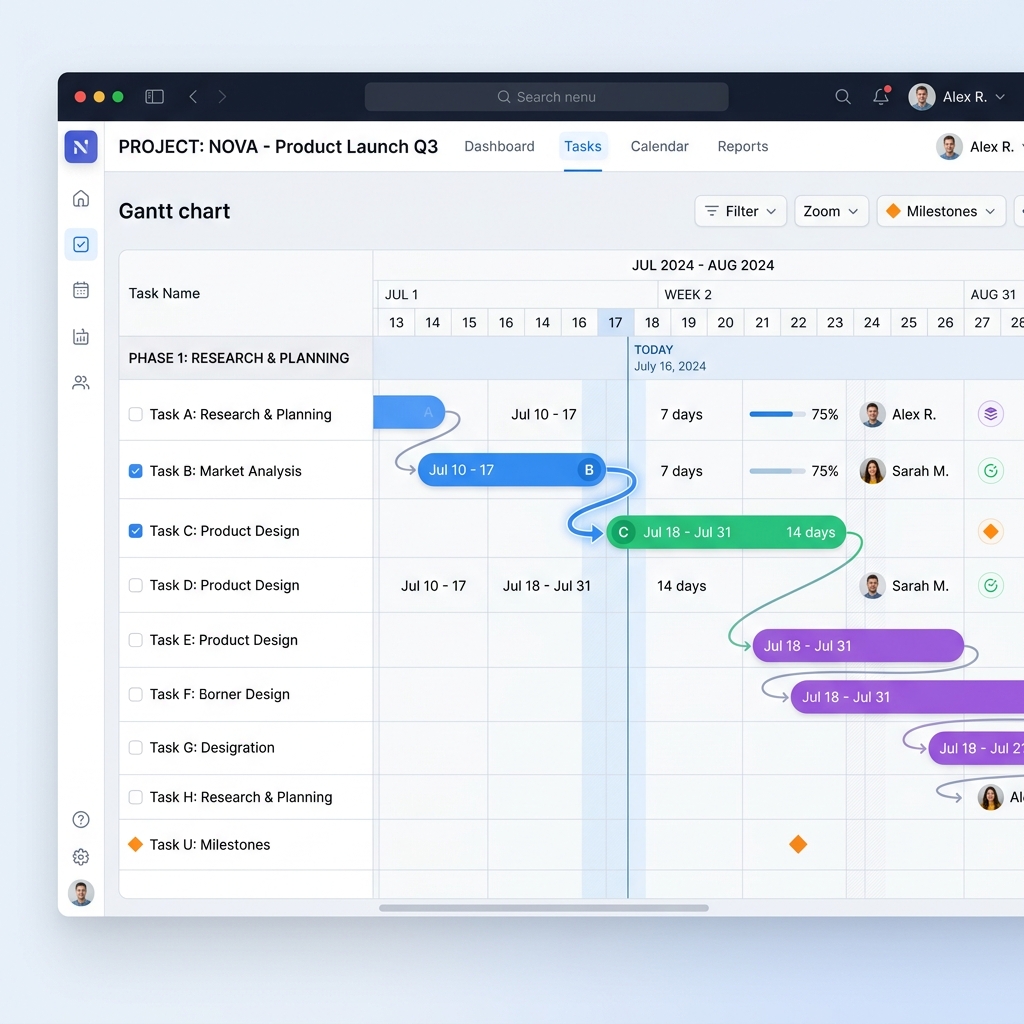
Task: Click the help question mark icon
Action: tap(81, 820)
